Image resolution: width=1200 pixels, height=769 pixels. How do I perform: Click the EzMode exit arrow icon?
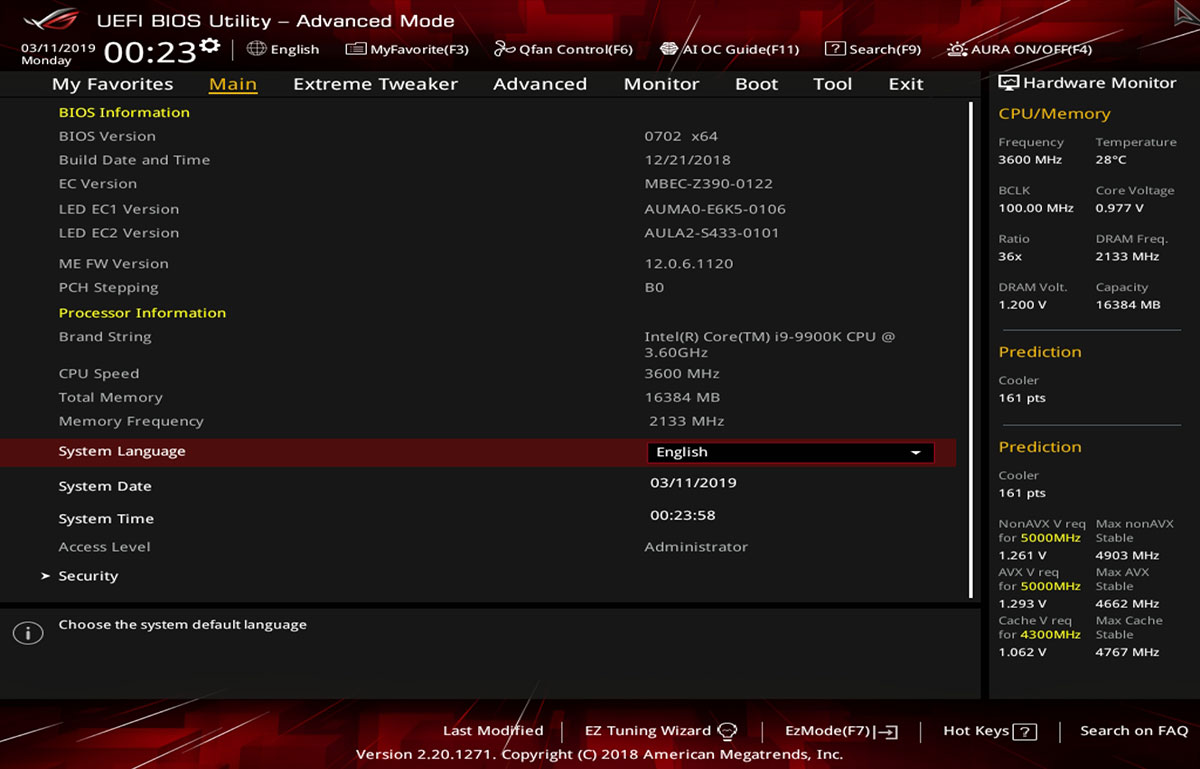pyautogui.click(x=887, y=731)
